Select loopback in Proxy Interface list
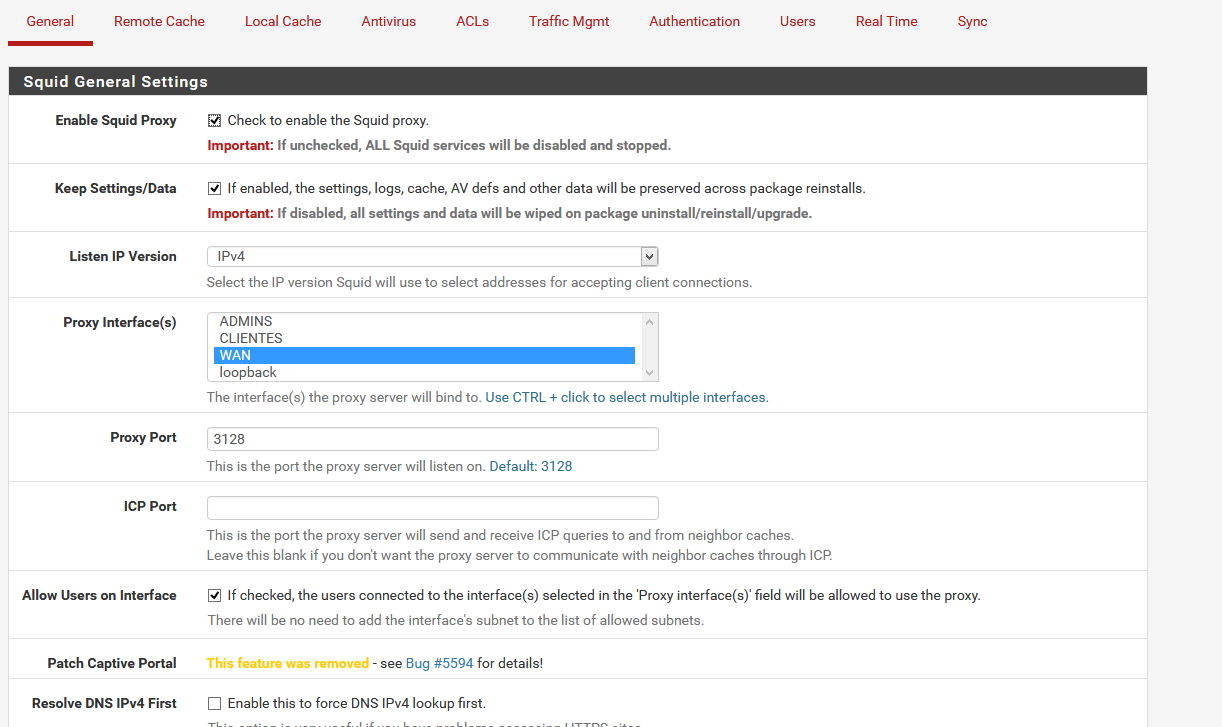 pos(424,372)
